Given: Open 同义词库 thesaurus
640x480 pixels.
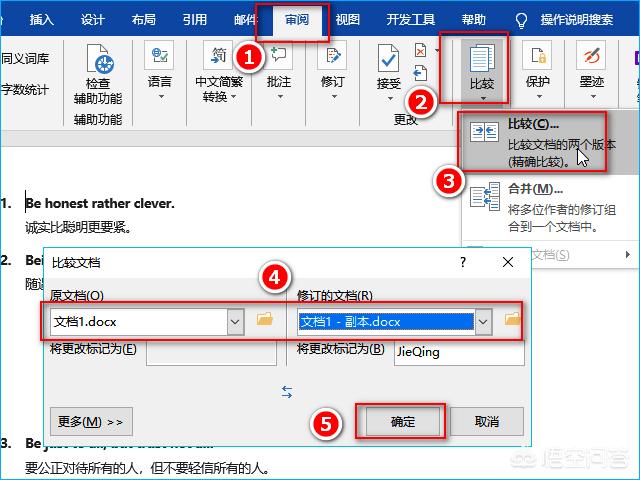Looking at the screenshot, I should pos(24,59).
